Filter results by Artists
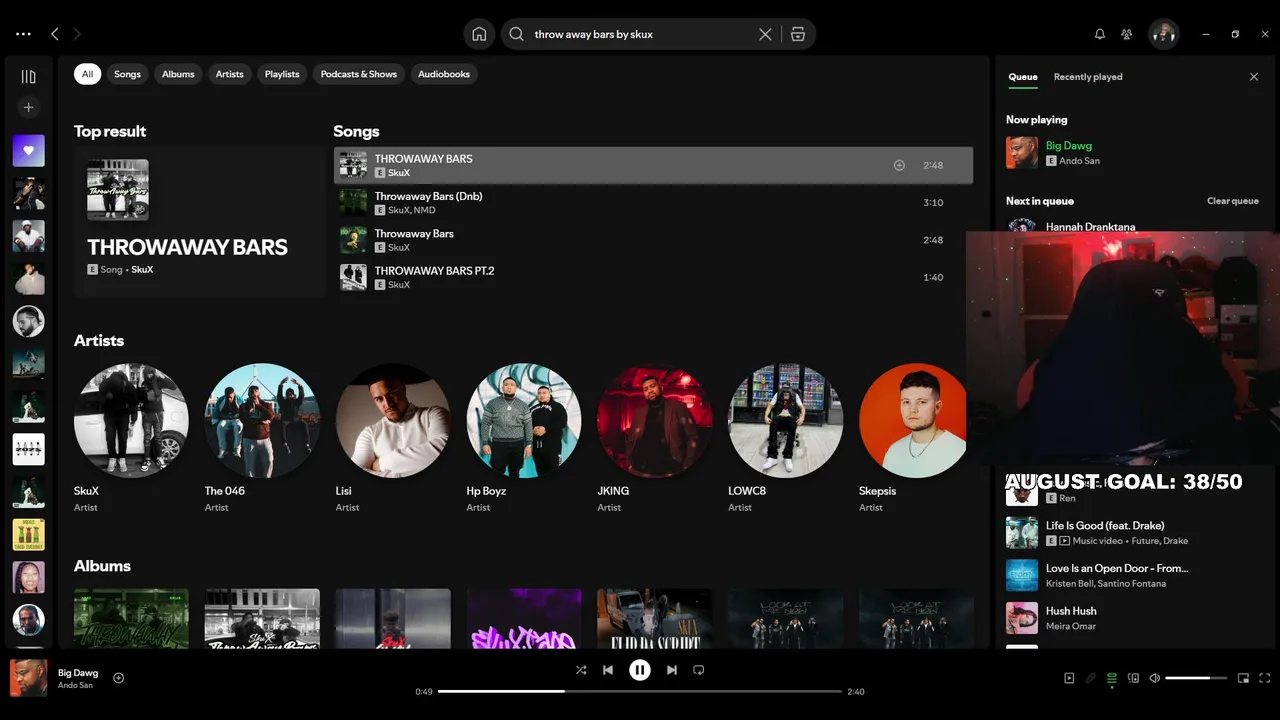The image size is (1280, 720). coord(229,74)
